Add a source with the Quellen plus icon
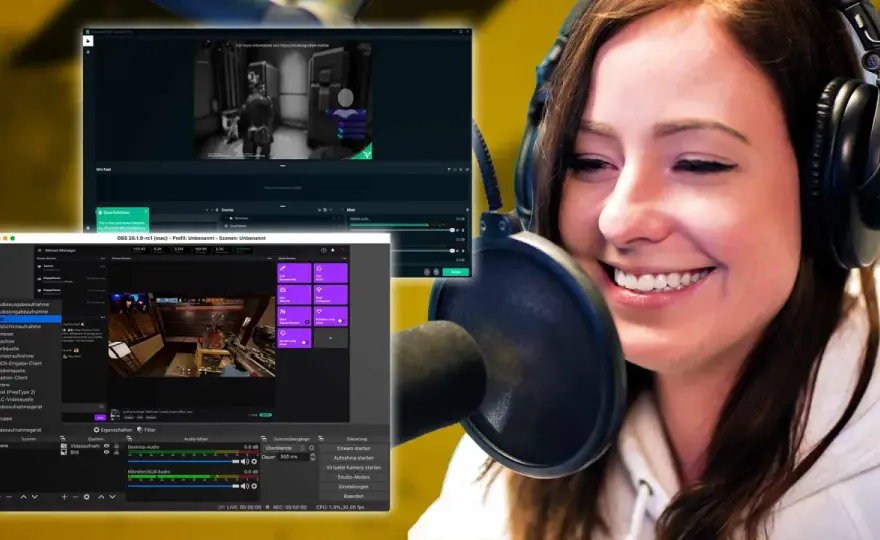The image size is (880, 540). point(65,497)
